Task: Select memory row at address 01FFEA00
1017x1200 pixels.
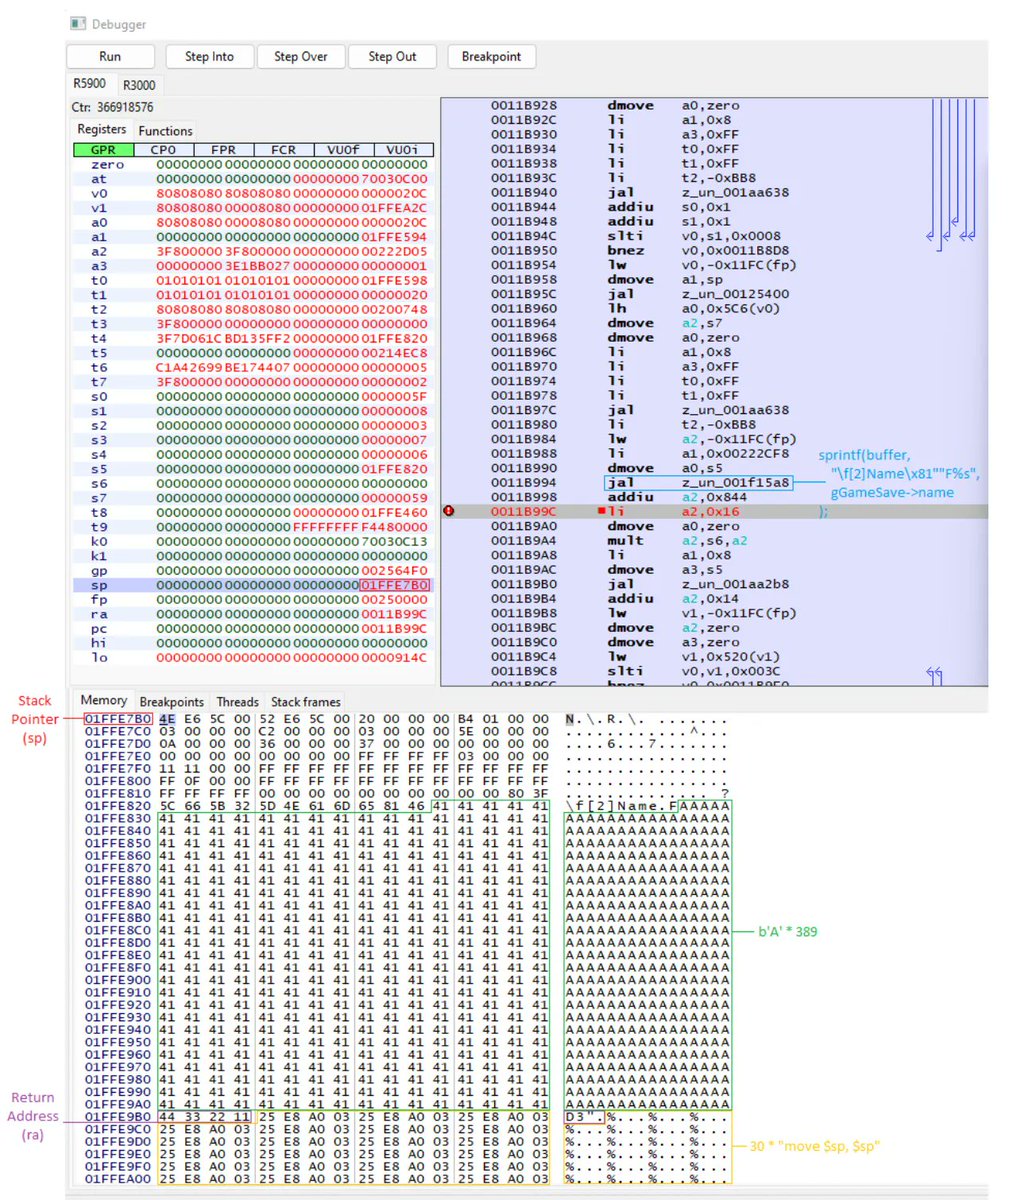Action: pos(406,1178)
